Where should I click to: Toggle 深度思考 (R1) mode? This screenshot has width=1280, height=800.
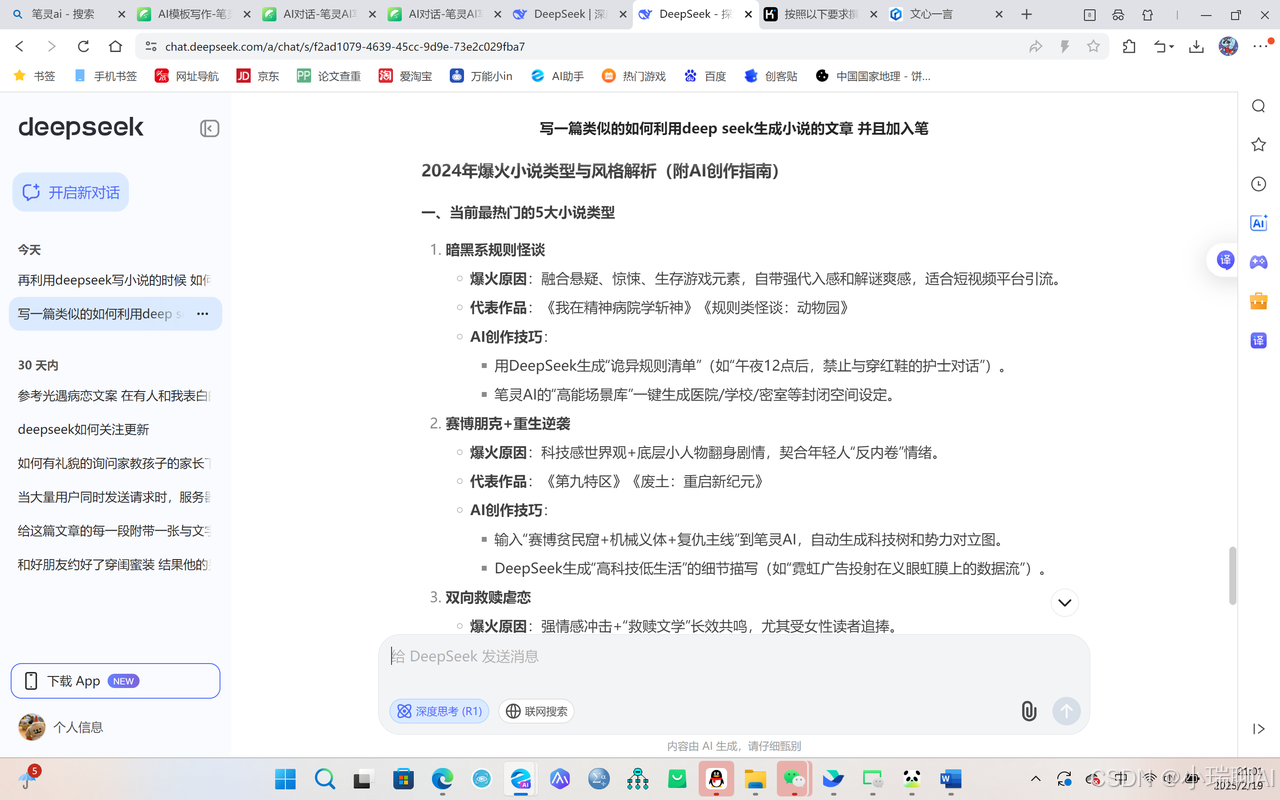click(x=439, y=711)
